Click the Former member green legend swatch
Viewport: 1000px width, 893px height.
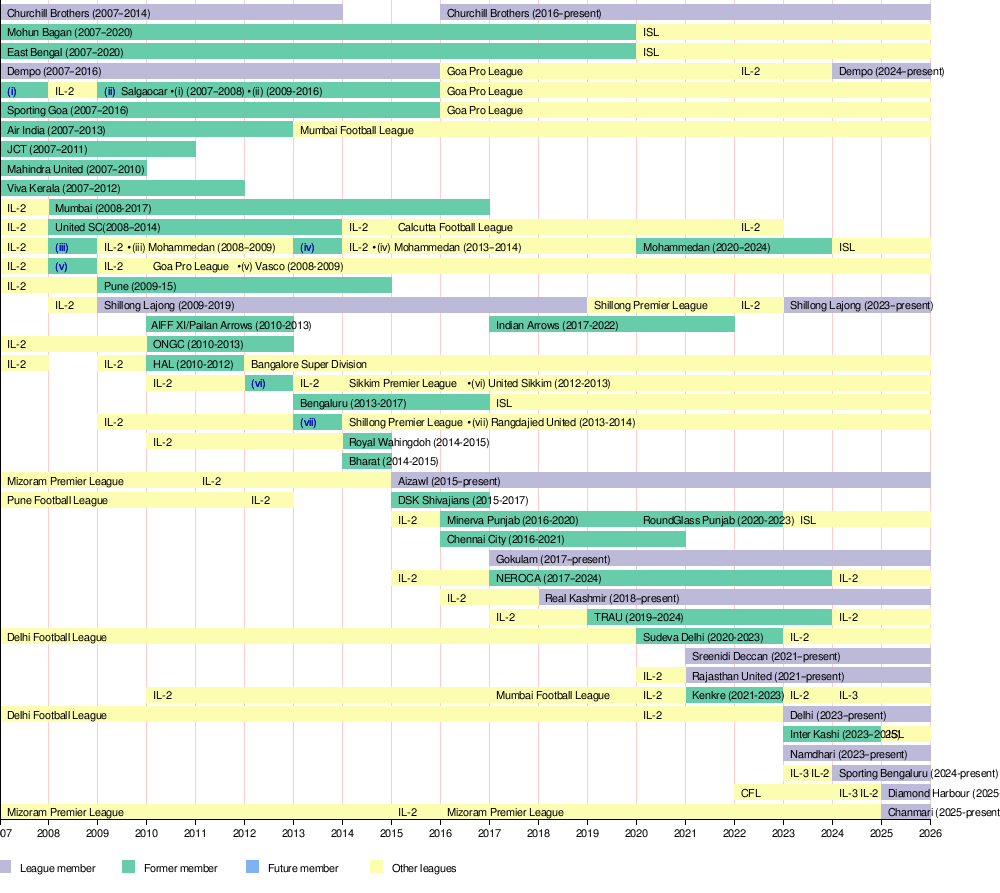[x=128, y=867]
